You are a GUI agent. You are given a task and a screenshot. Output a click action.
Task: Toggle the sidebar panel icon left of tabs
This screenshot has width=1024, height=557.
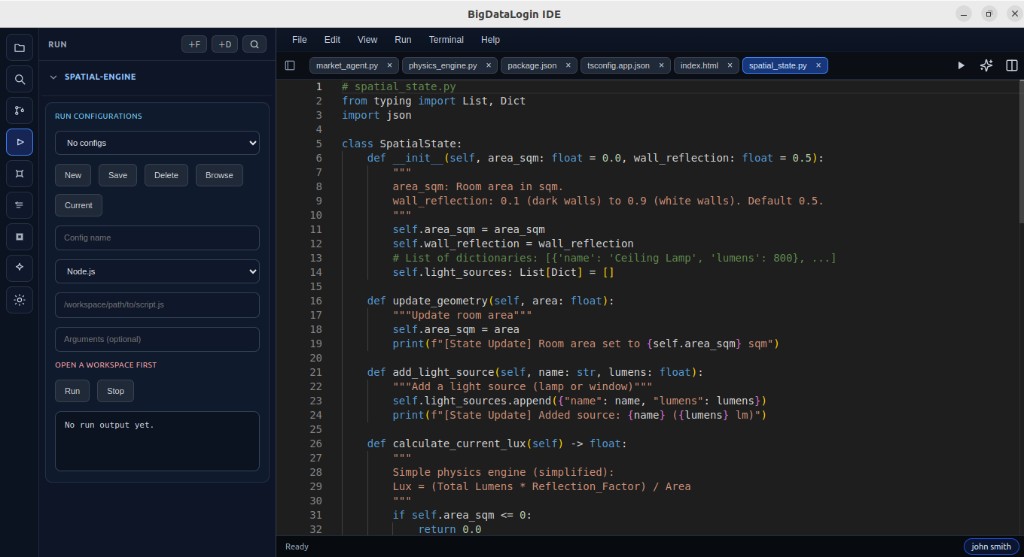click(290, 65)
